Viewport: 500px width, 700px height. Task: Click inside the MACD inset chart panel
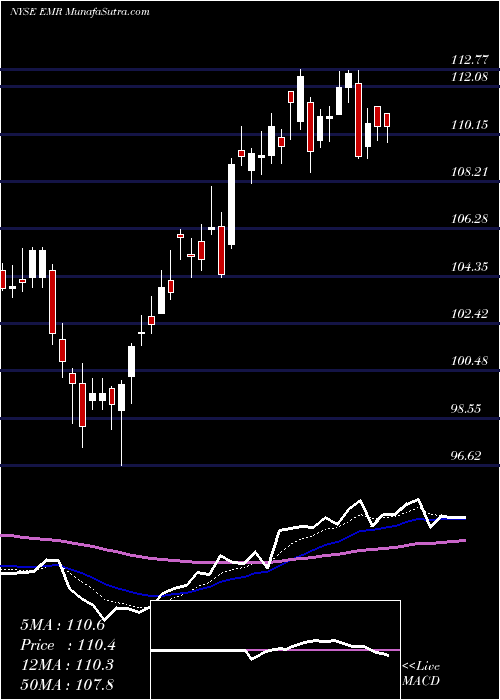tap(275, 650)
